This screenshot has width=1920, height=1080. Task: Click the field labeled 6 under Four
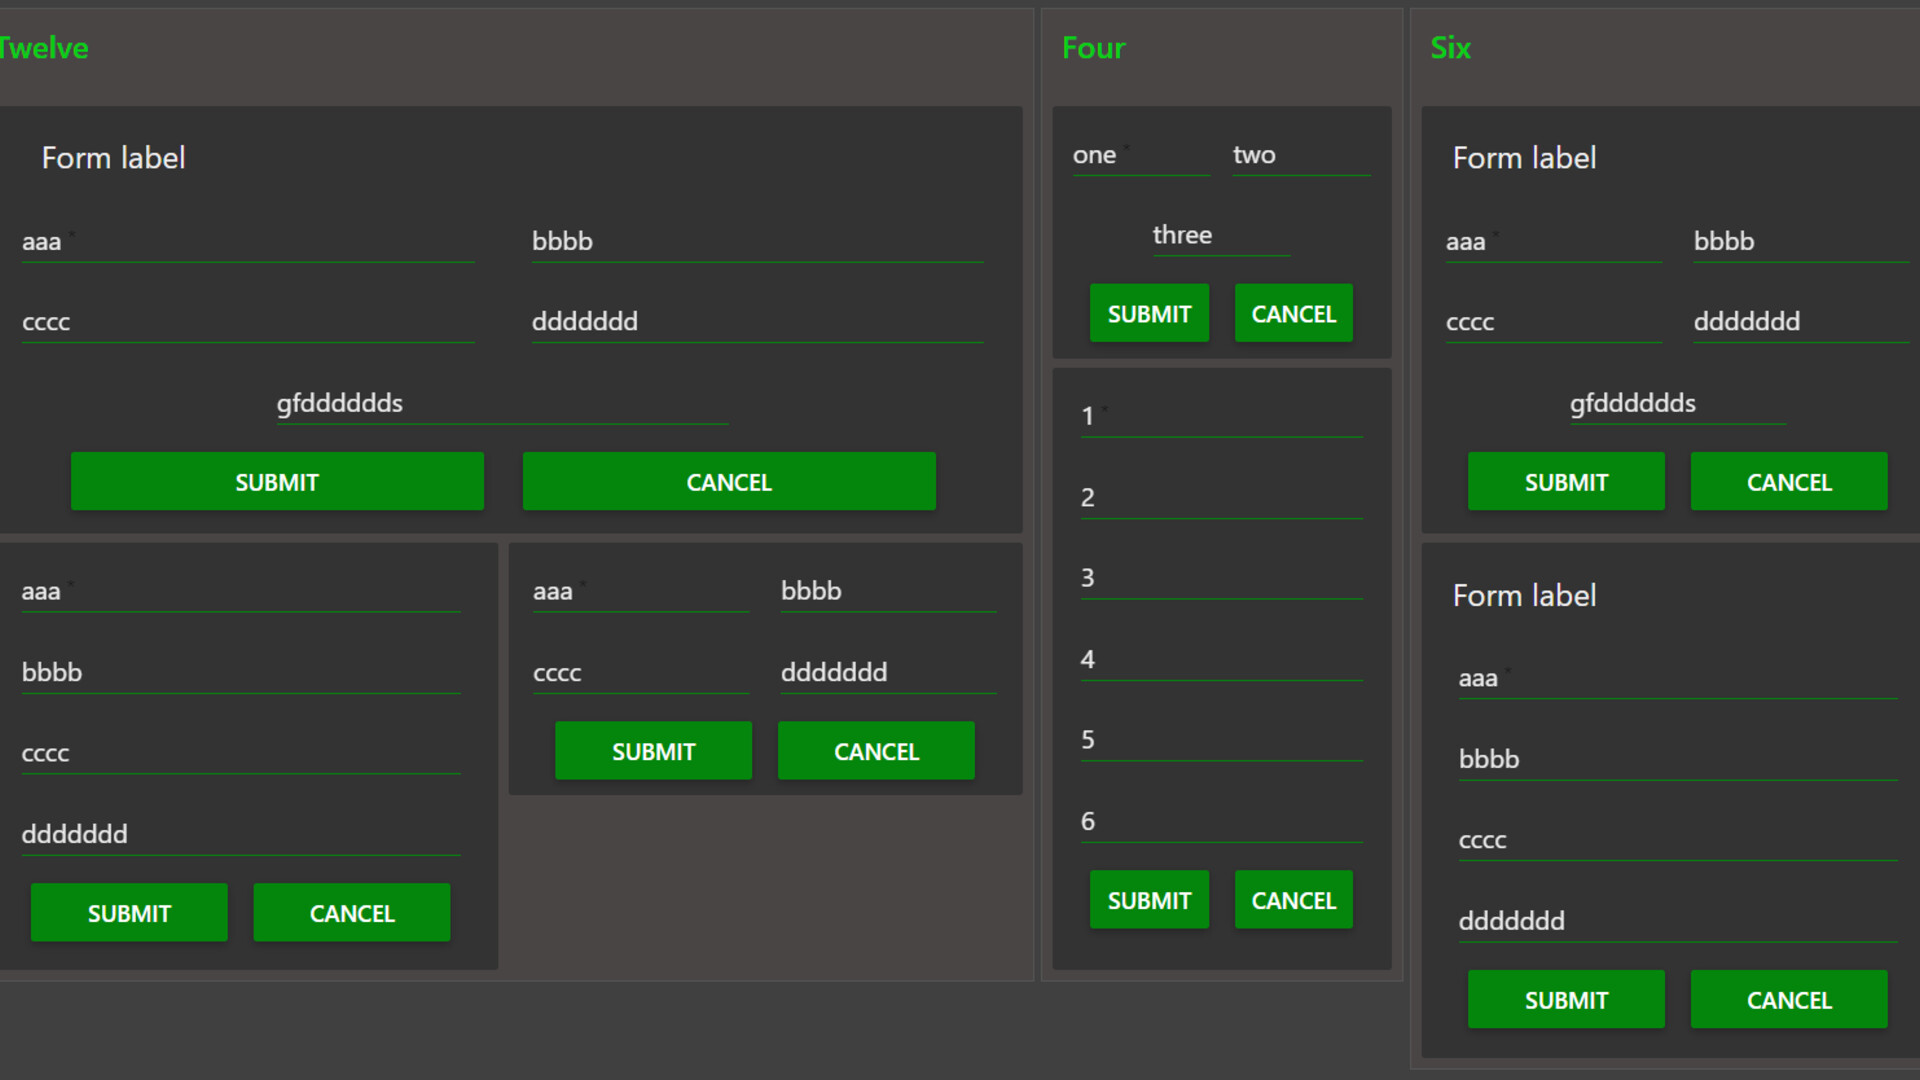(1220, 821)
